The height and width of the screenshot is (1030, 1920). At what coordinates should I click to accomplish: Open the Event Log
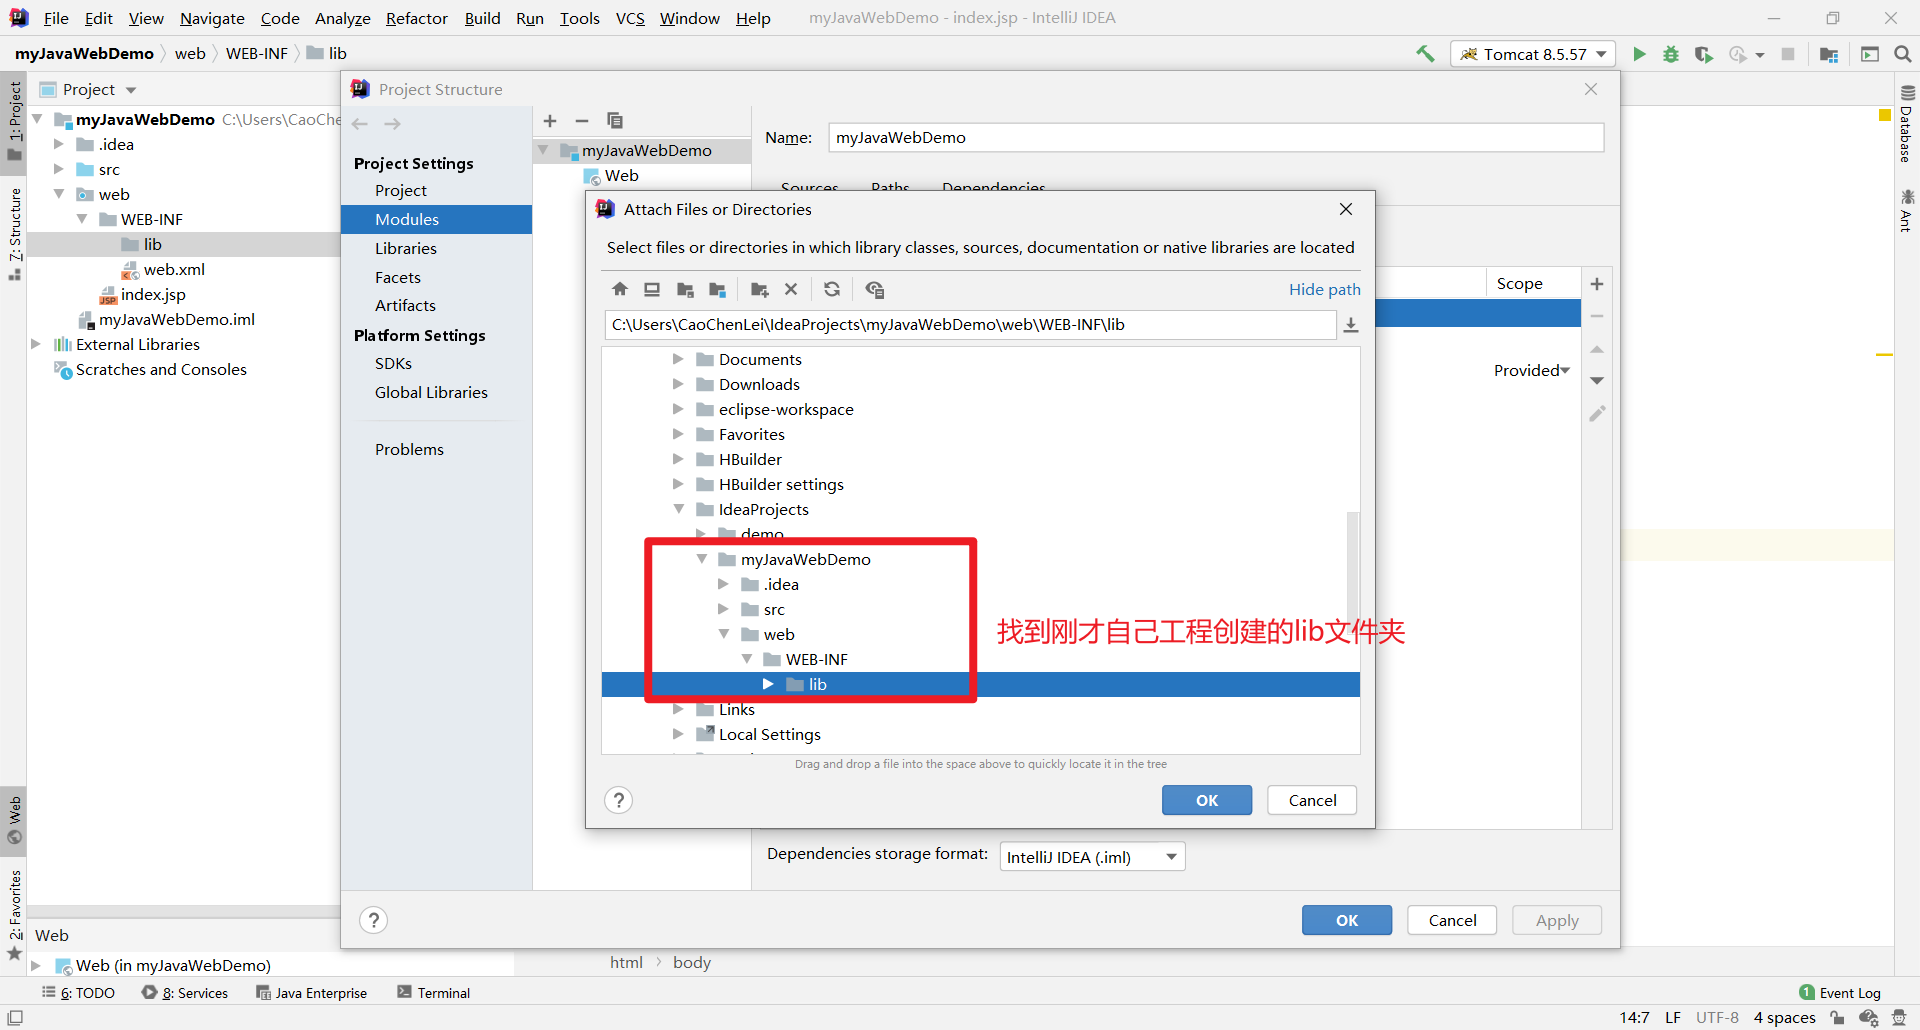coord(1840,993)
